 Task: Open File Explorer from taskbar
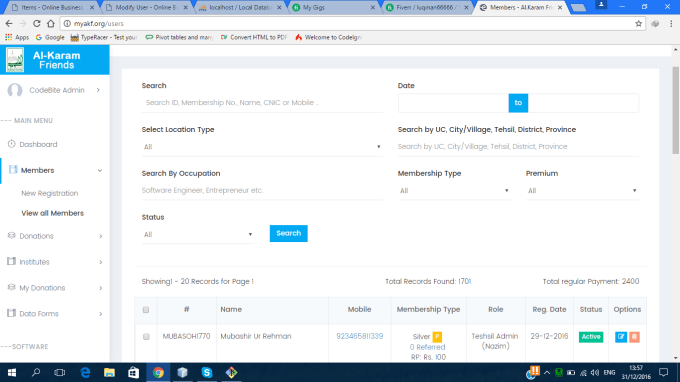click(109, 372)
